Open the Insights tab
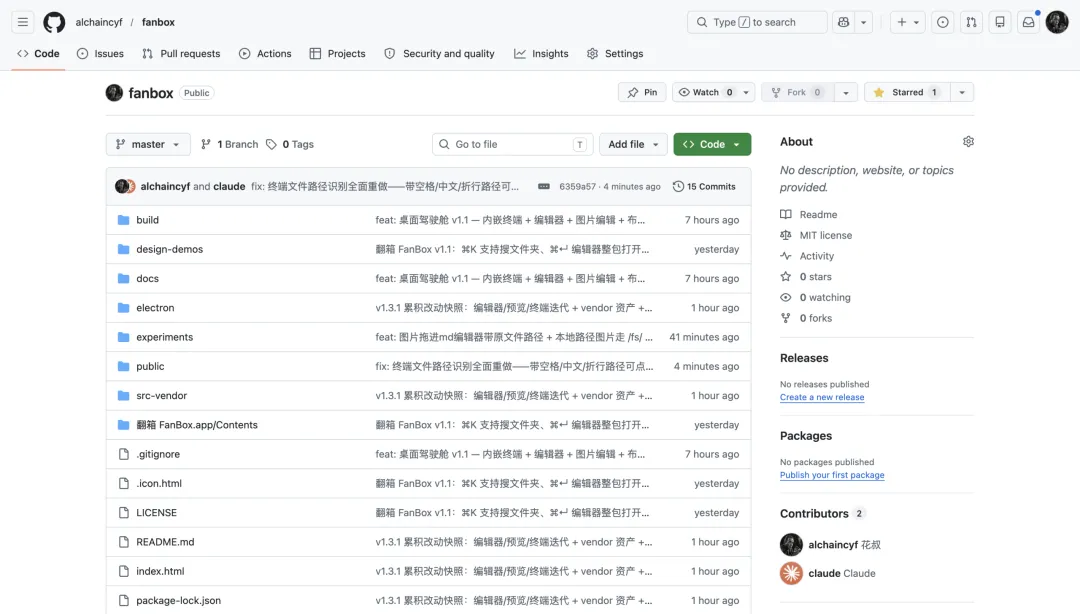 541,54
